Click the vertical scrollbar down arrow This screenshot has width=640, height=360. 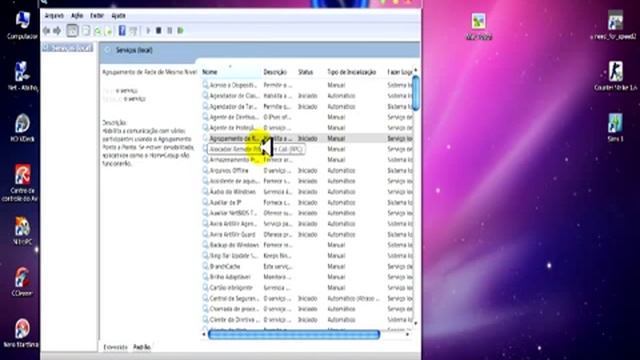click(416, 323)
